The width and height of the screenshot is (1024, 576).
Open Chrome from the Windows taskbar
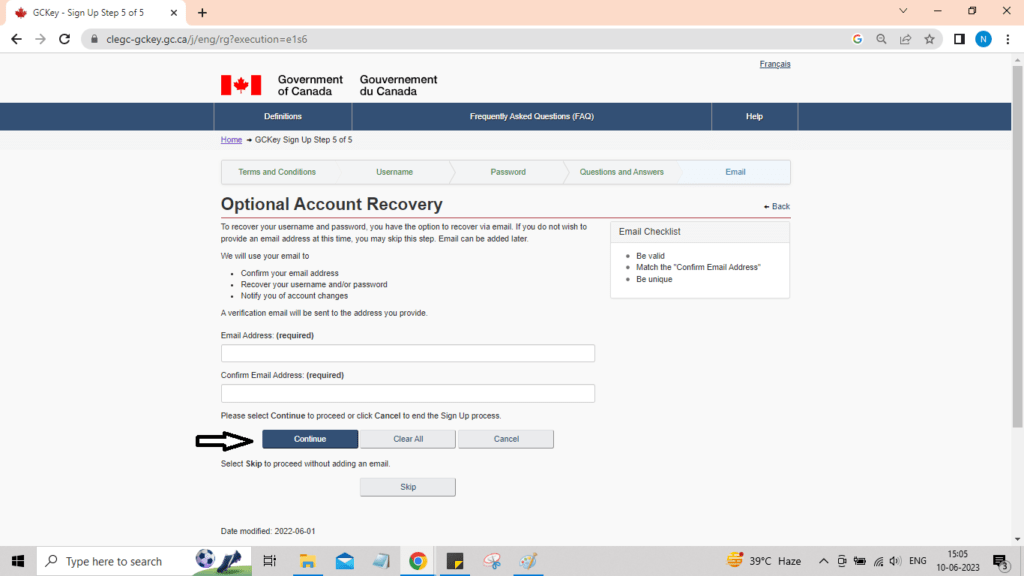417,561
